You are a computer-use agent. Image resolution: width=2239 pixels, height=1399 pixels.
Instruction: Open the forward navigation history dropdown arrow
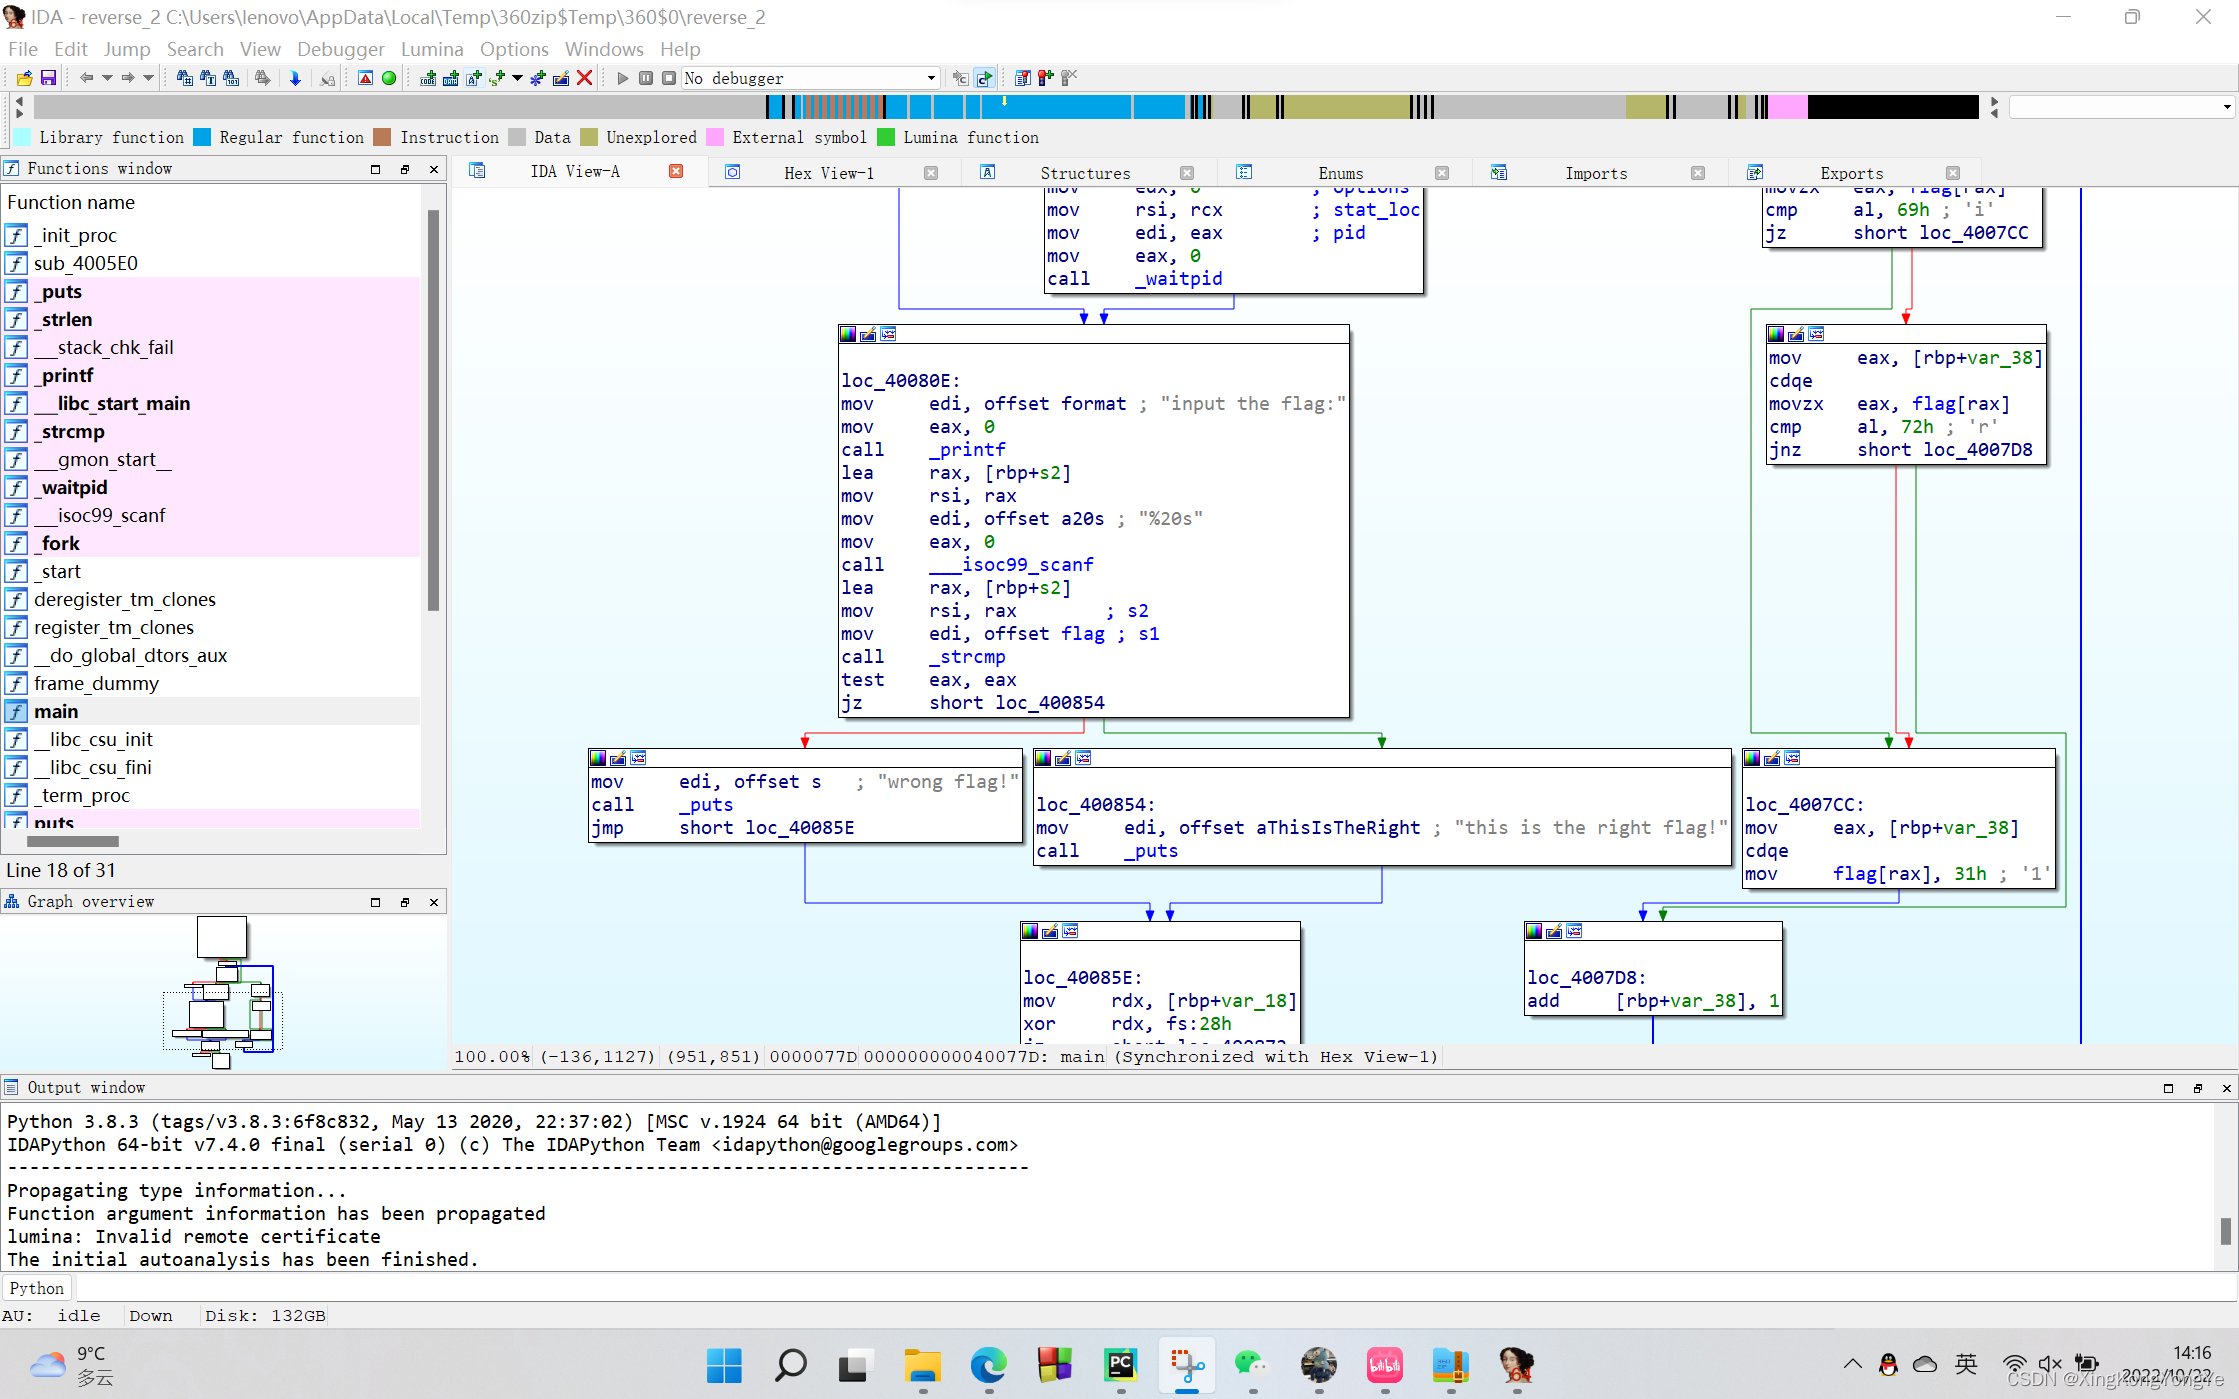[148, 78]
